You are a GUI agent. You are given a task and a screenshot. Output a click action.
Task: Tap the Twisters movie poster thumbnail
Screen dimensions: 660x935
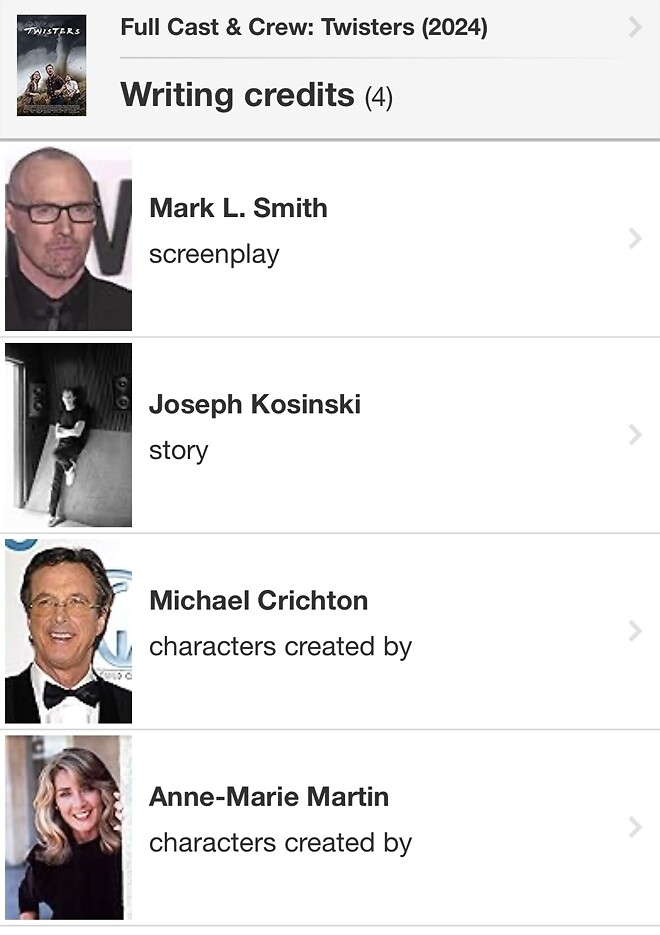(51, 65)
